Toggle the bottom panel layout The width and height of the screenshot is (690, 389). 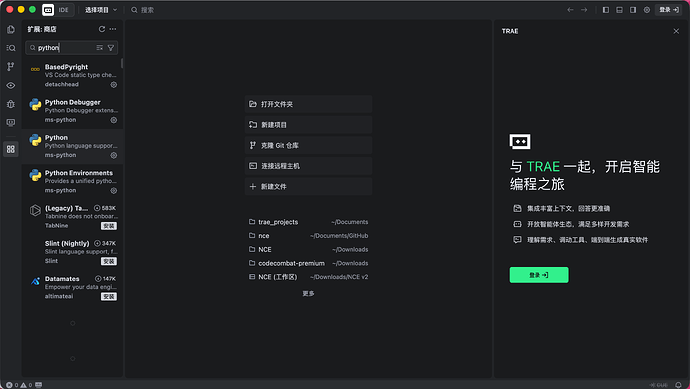620,10
